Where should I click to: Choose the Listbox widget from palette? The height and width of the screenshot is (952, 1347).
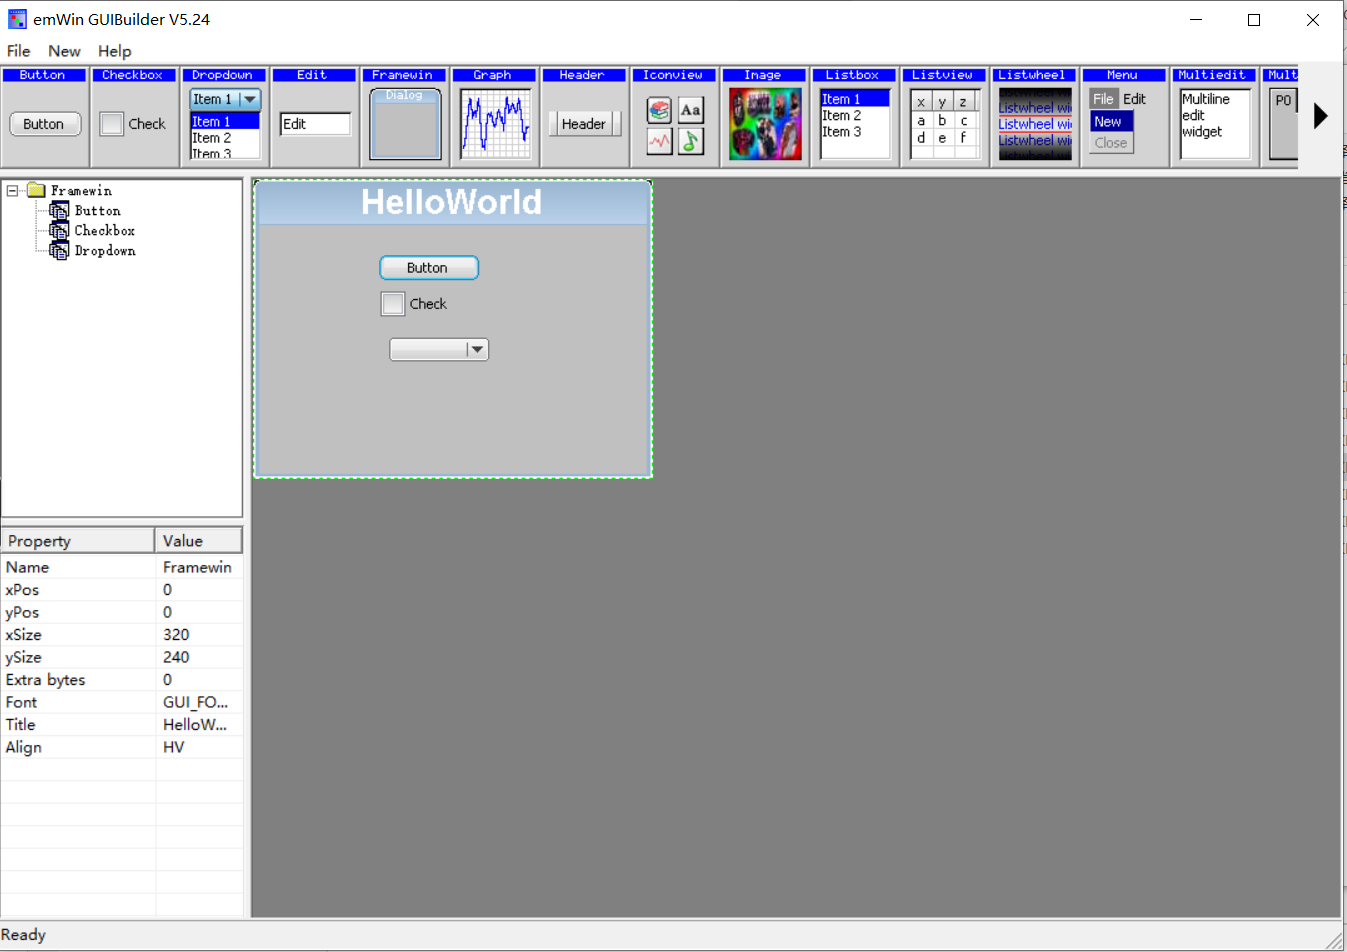[854, 116]
